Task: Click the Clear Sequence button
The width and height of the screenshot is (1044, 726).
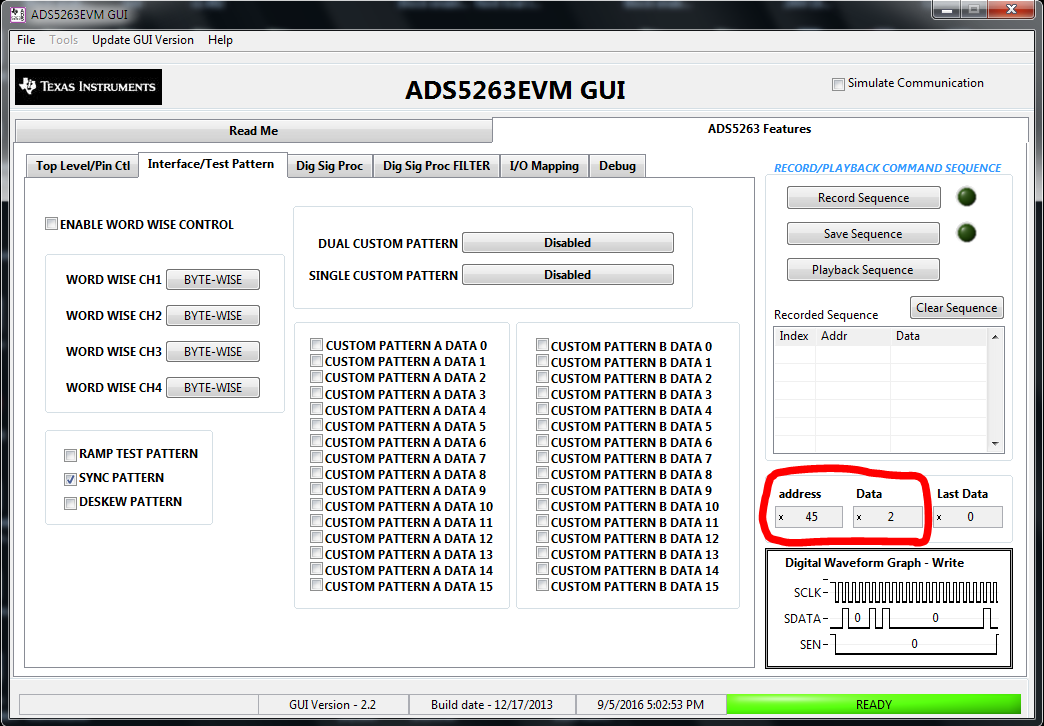Action: point(957,308)
